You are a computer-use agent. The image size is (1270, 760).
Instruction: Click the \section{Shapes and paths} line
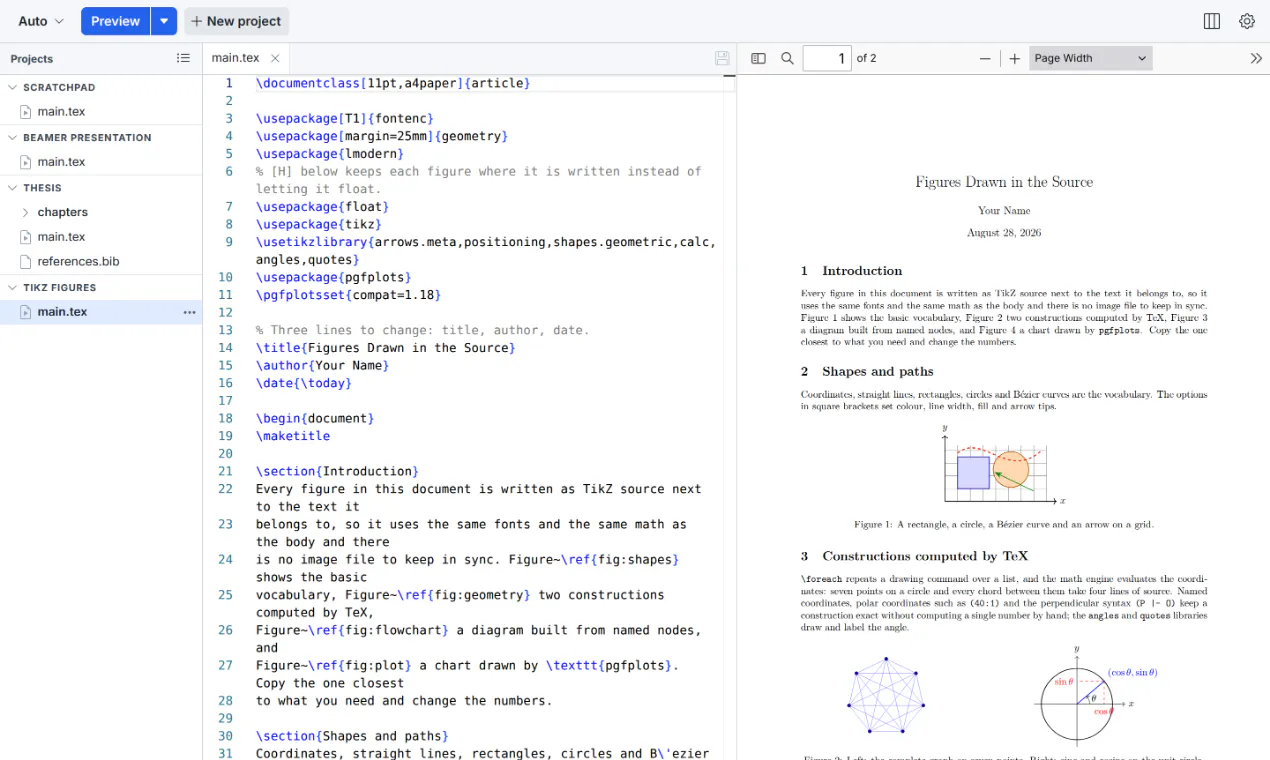click(352, 736)
